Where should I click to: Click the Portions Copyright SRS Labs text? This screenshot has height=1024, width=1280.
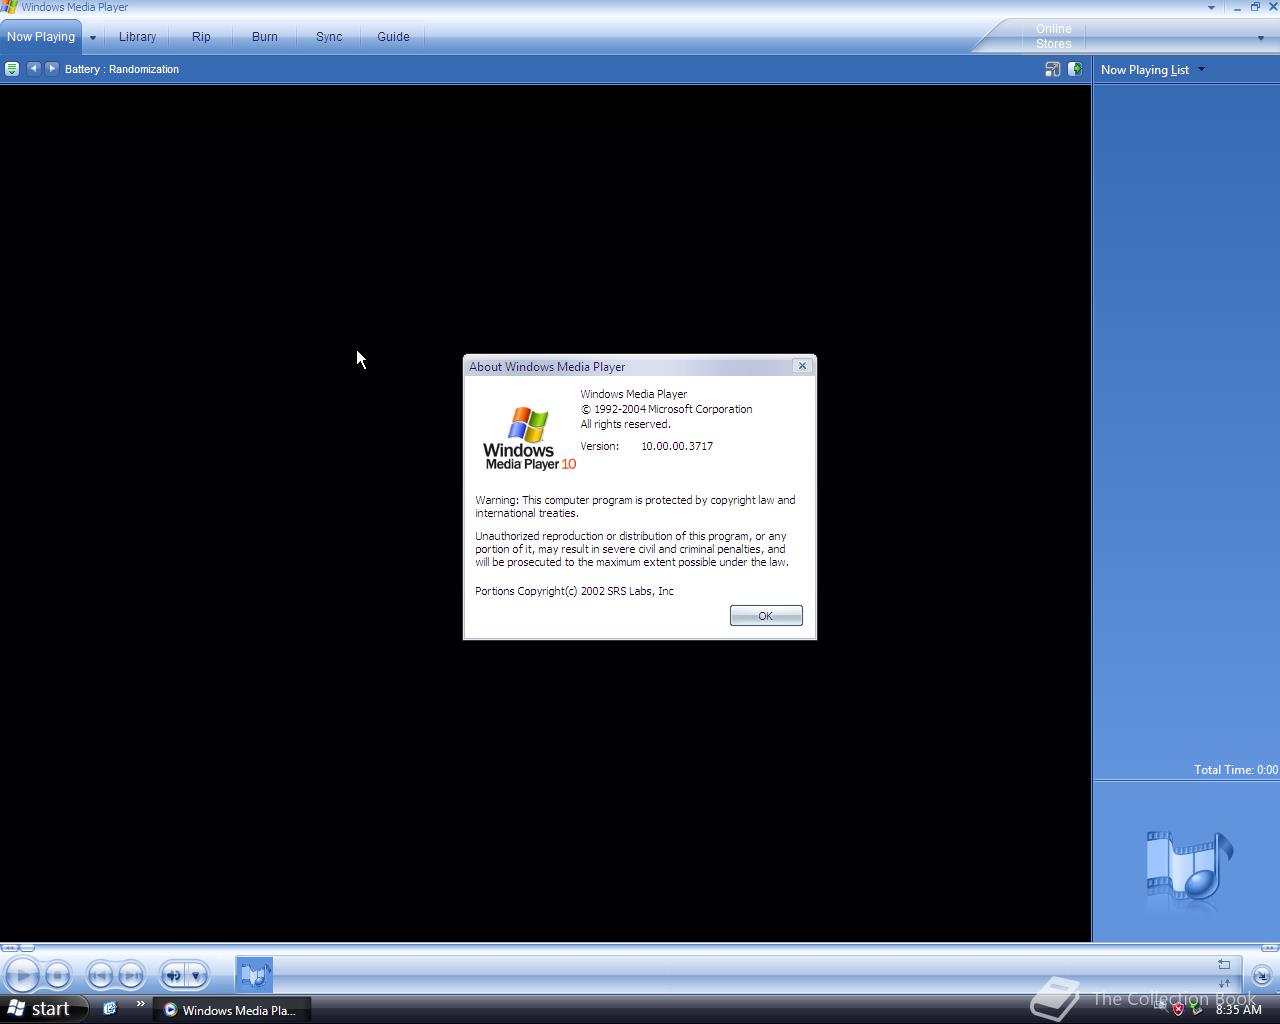574,591
